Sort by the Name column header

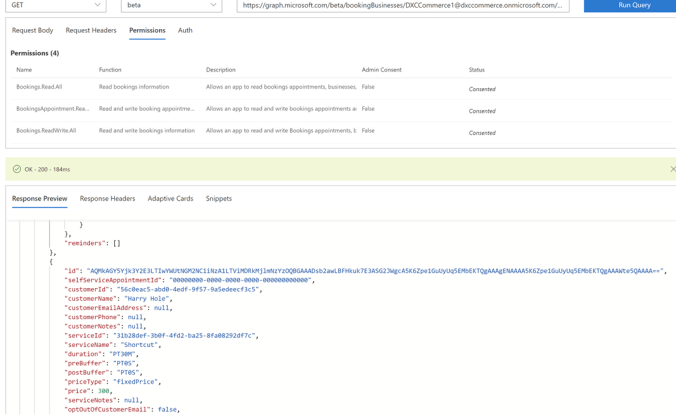click(x=24, y=70)
